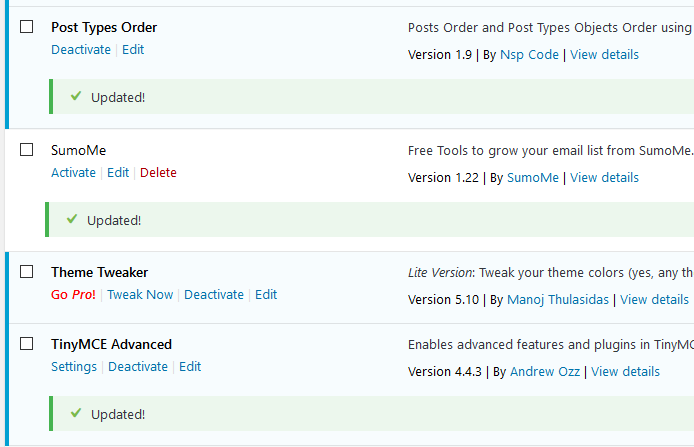Viewport: 694px width, 447px height.
Task: Delete the SumoMe plugin
Action: tap(158, 173)
